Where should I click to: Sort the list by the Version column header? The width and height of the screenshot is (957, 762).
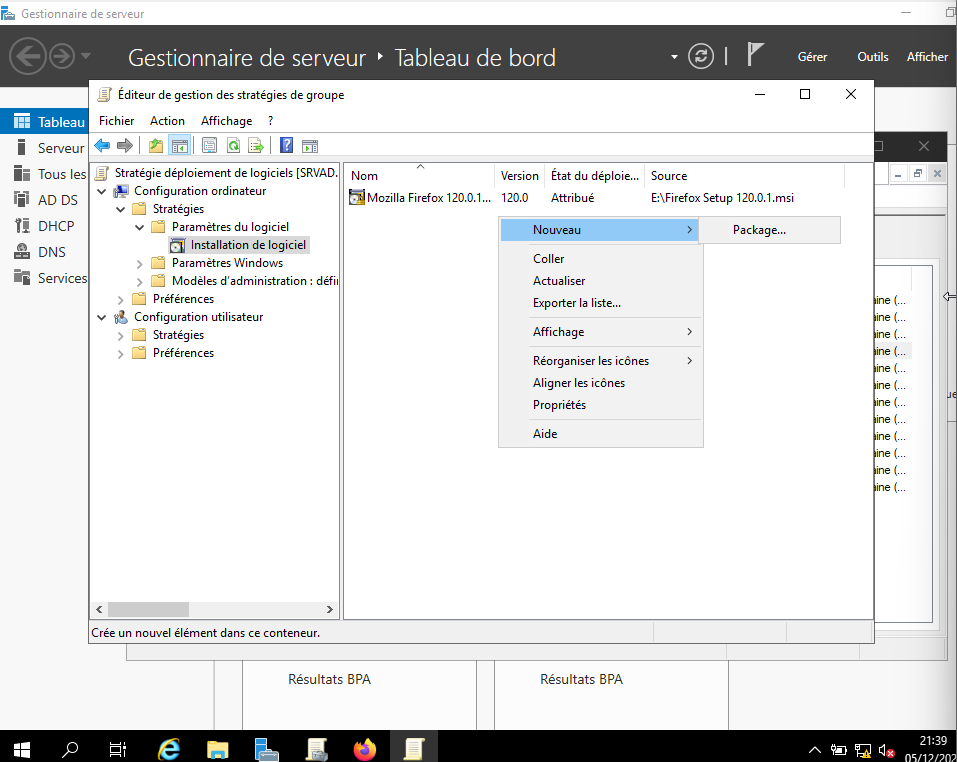[x=519, y=176]
